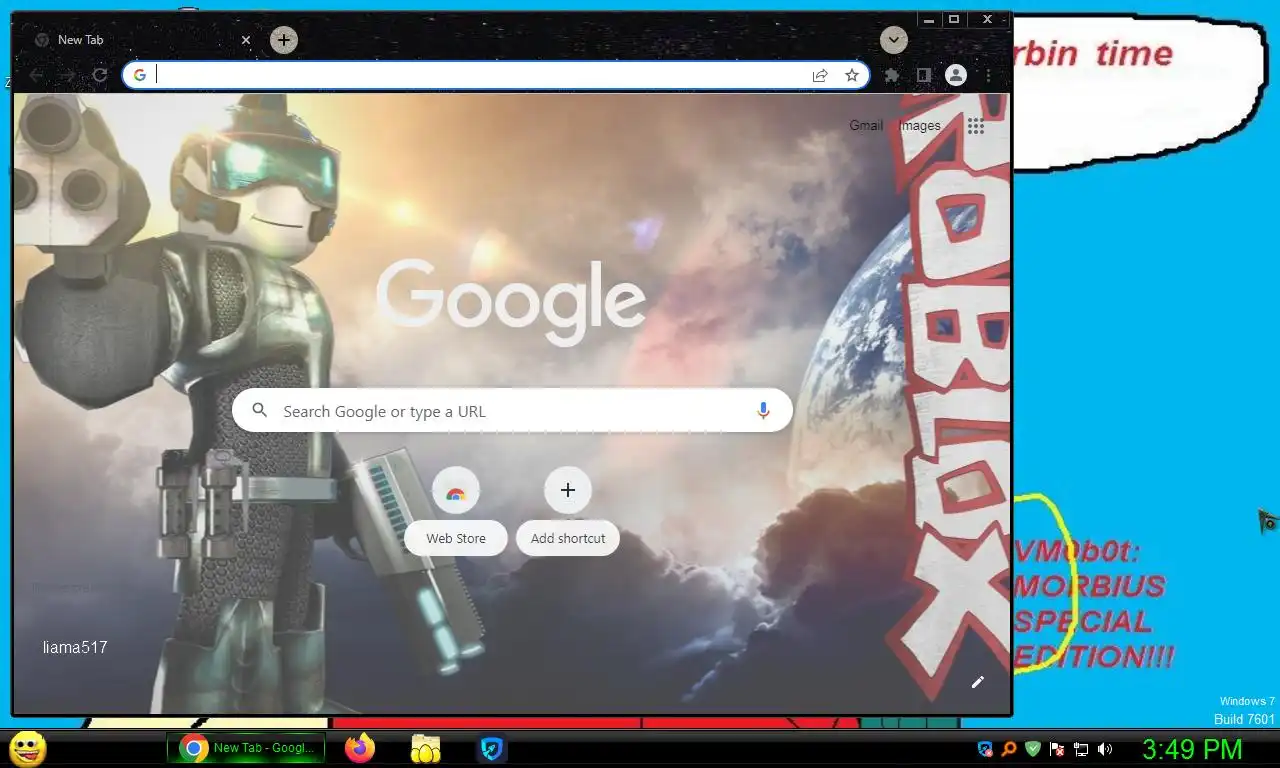The height and width of the screenshot is (768, 1280).
Task: Launch Firefox from the taskbar
Action: point(359,748)
